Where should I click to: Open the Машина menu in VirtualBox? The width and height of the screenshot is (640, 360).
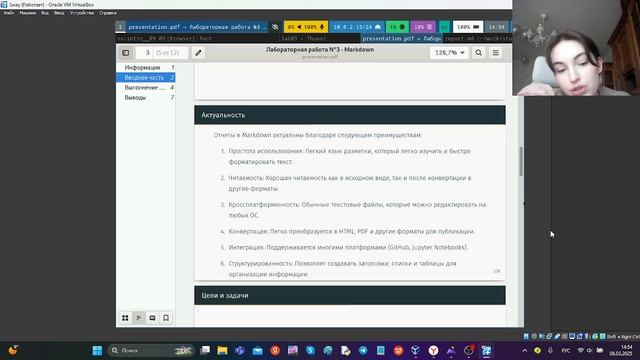28,13
